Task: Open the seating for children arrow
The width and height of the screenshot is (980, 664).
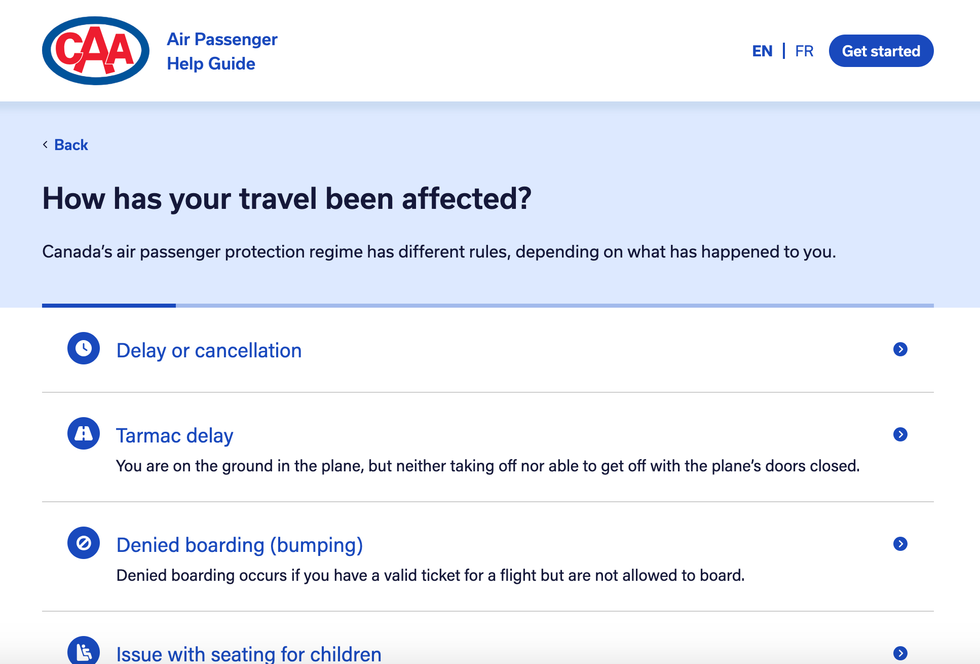Action: coord(900,653)
